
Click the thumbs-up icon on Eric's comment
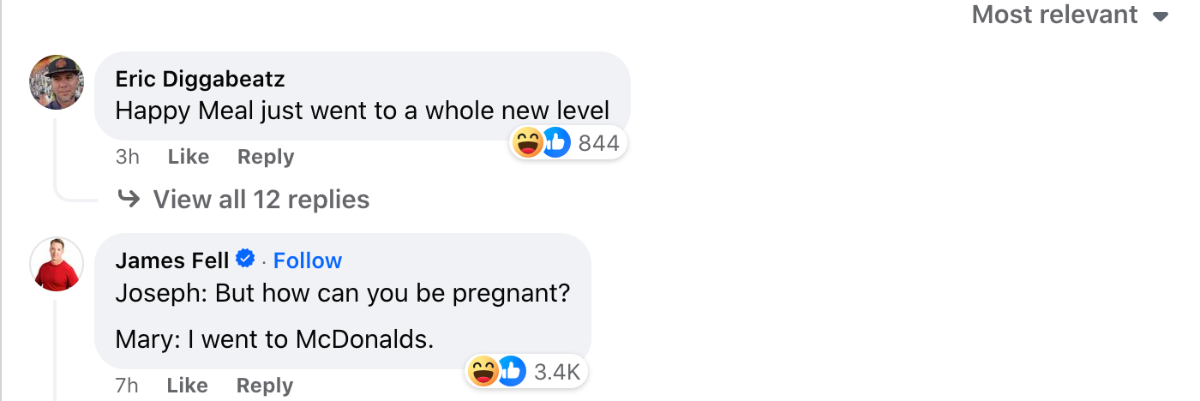pos(555,143)
